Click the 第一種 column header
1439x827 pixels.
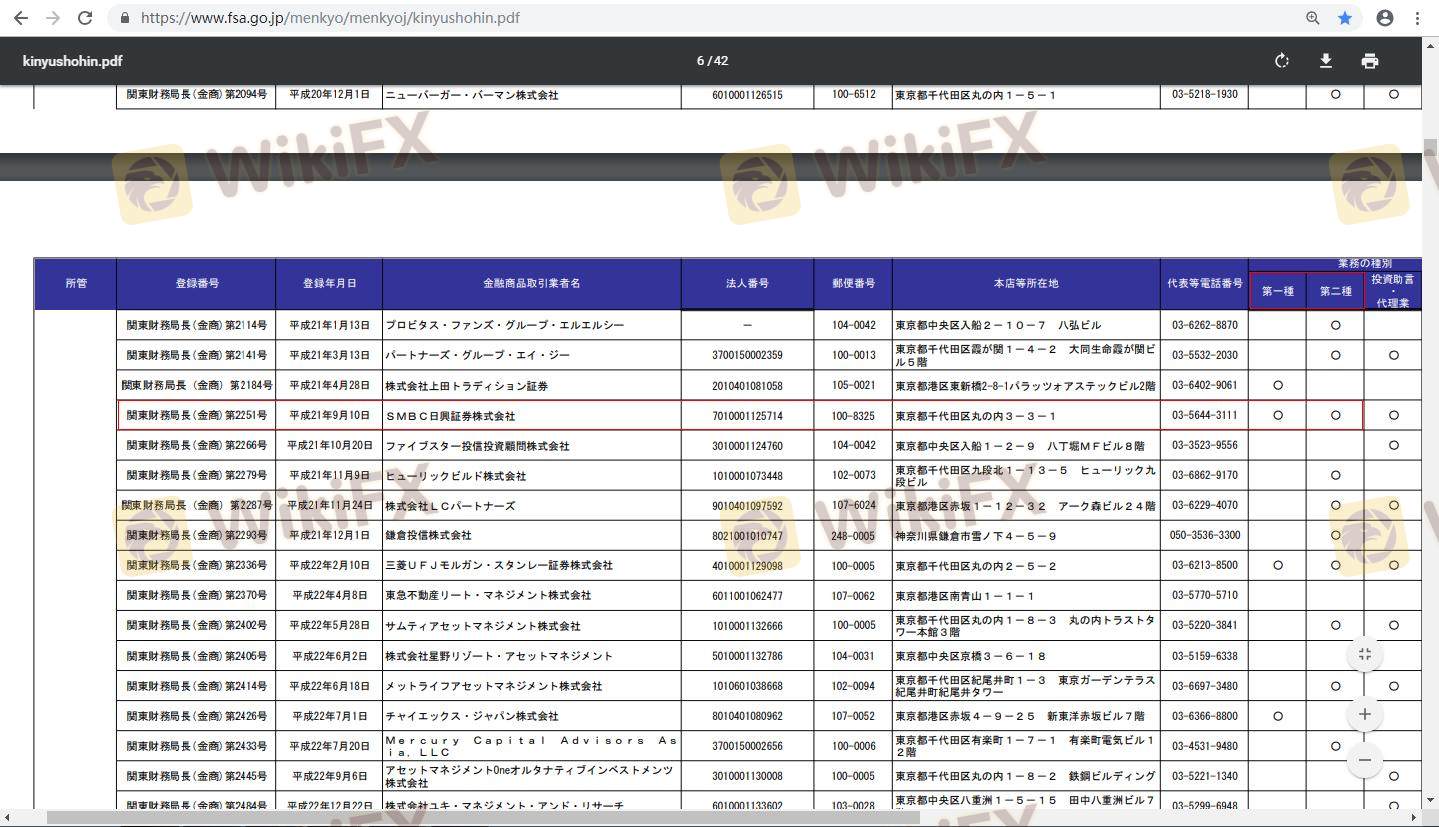coord(1277,291)
